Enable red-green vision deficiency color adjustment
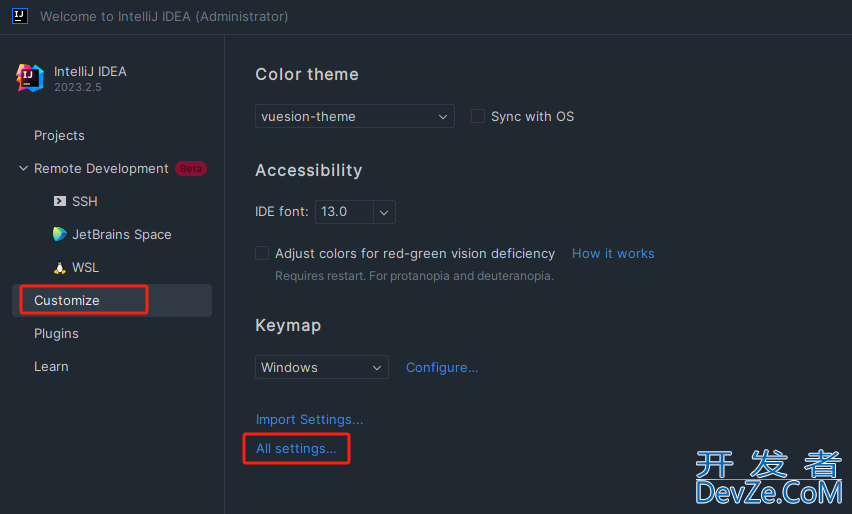Screen dimensions: 852x514 262,253
